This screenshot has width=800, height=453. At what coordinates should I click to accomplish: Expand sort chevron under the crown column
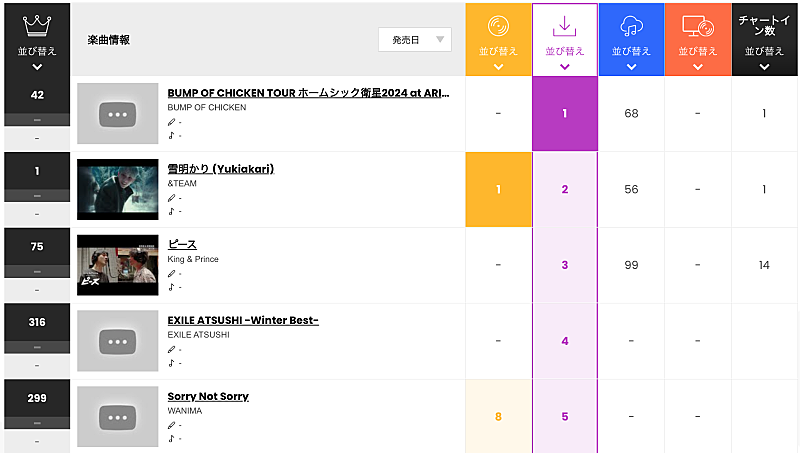point(37,67)
